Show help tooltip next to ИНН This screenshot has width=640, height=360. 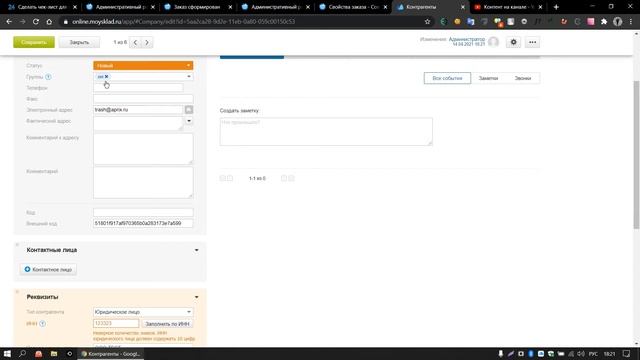pyautogui.click(x=42, y=324)
